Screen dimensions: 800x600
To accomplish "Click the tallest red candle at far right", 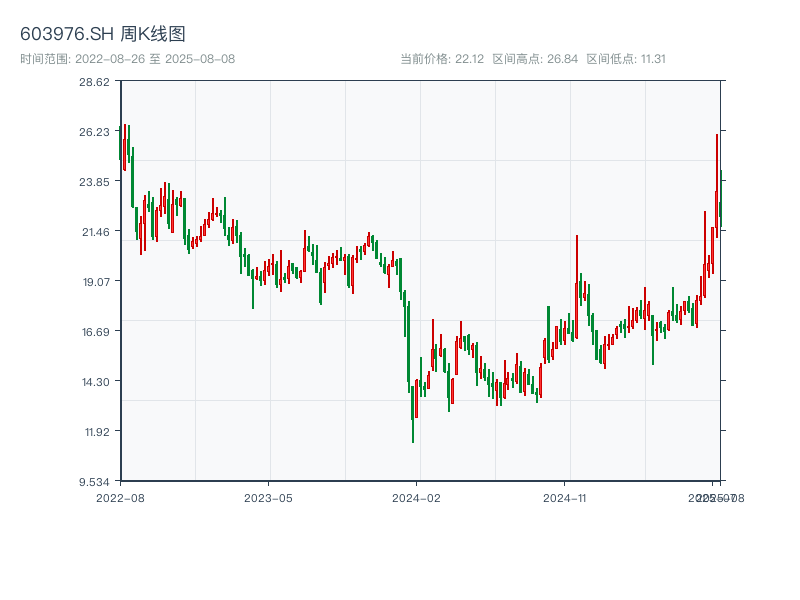I will (x=717, y=180).
